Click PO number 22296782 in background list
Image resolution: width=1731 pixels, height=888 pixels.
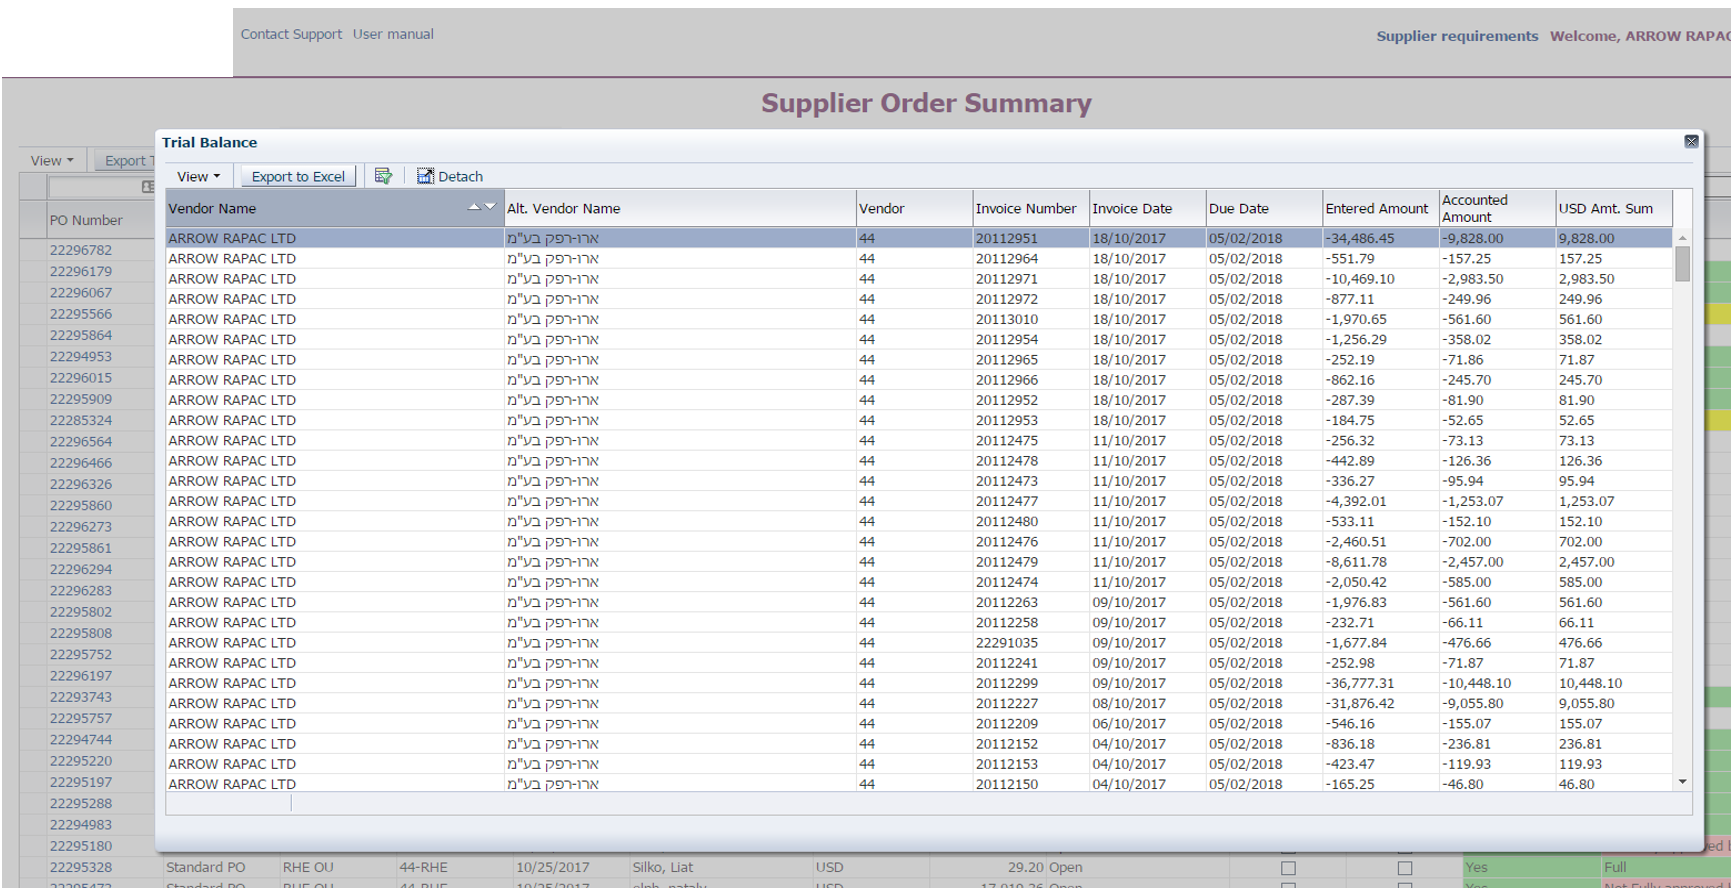coord(81,250)
